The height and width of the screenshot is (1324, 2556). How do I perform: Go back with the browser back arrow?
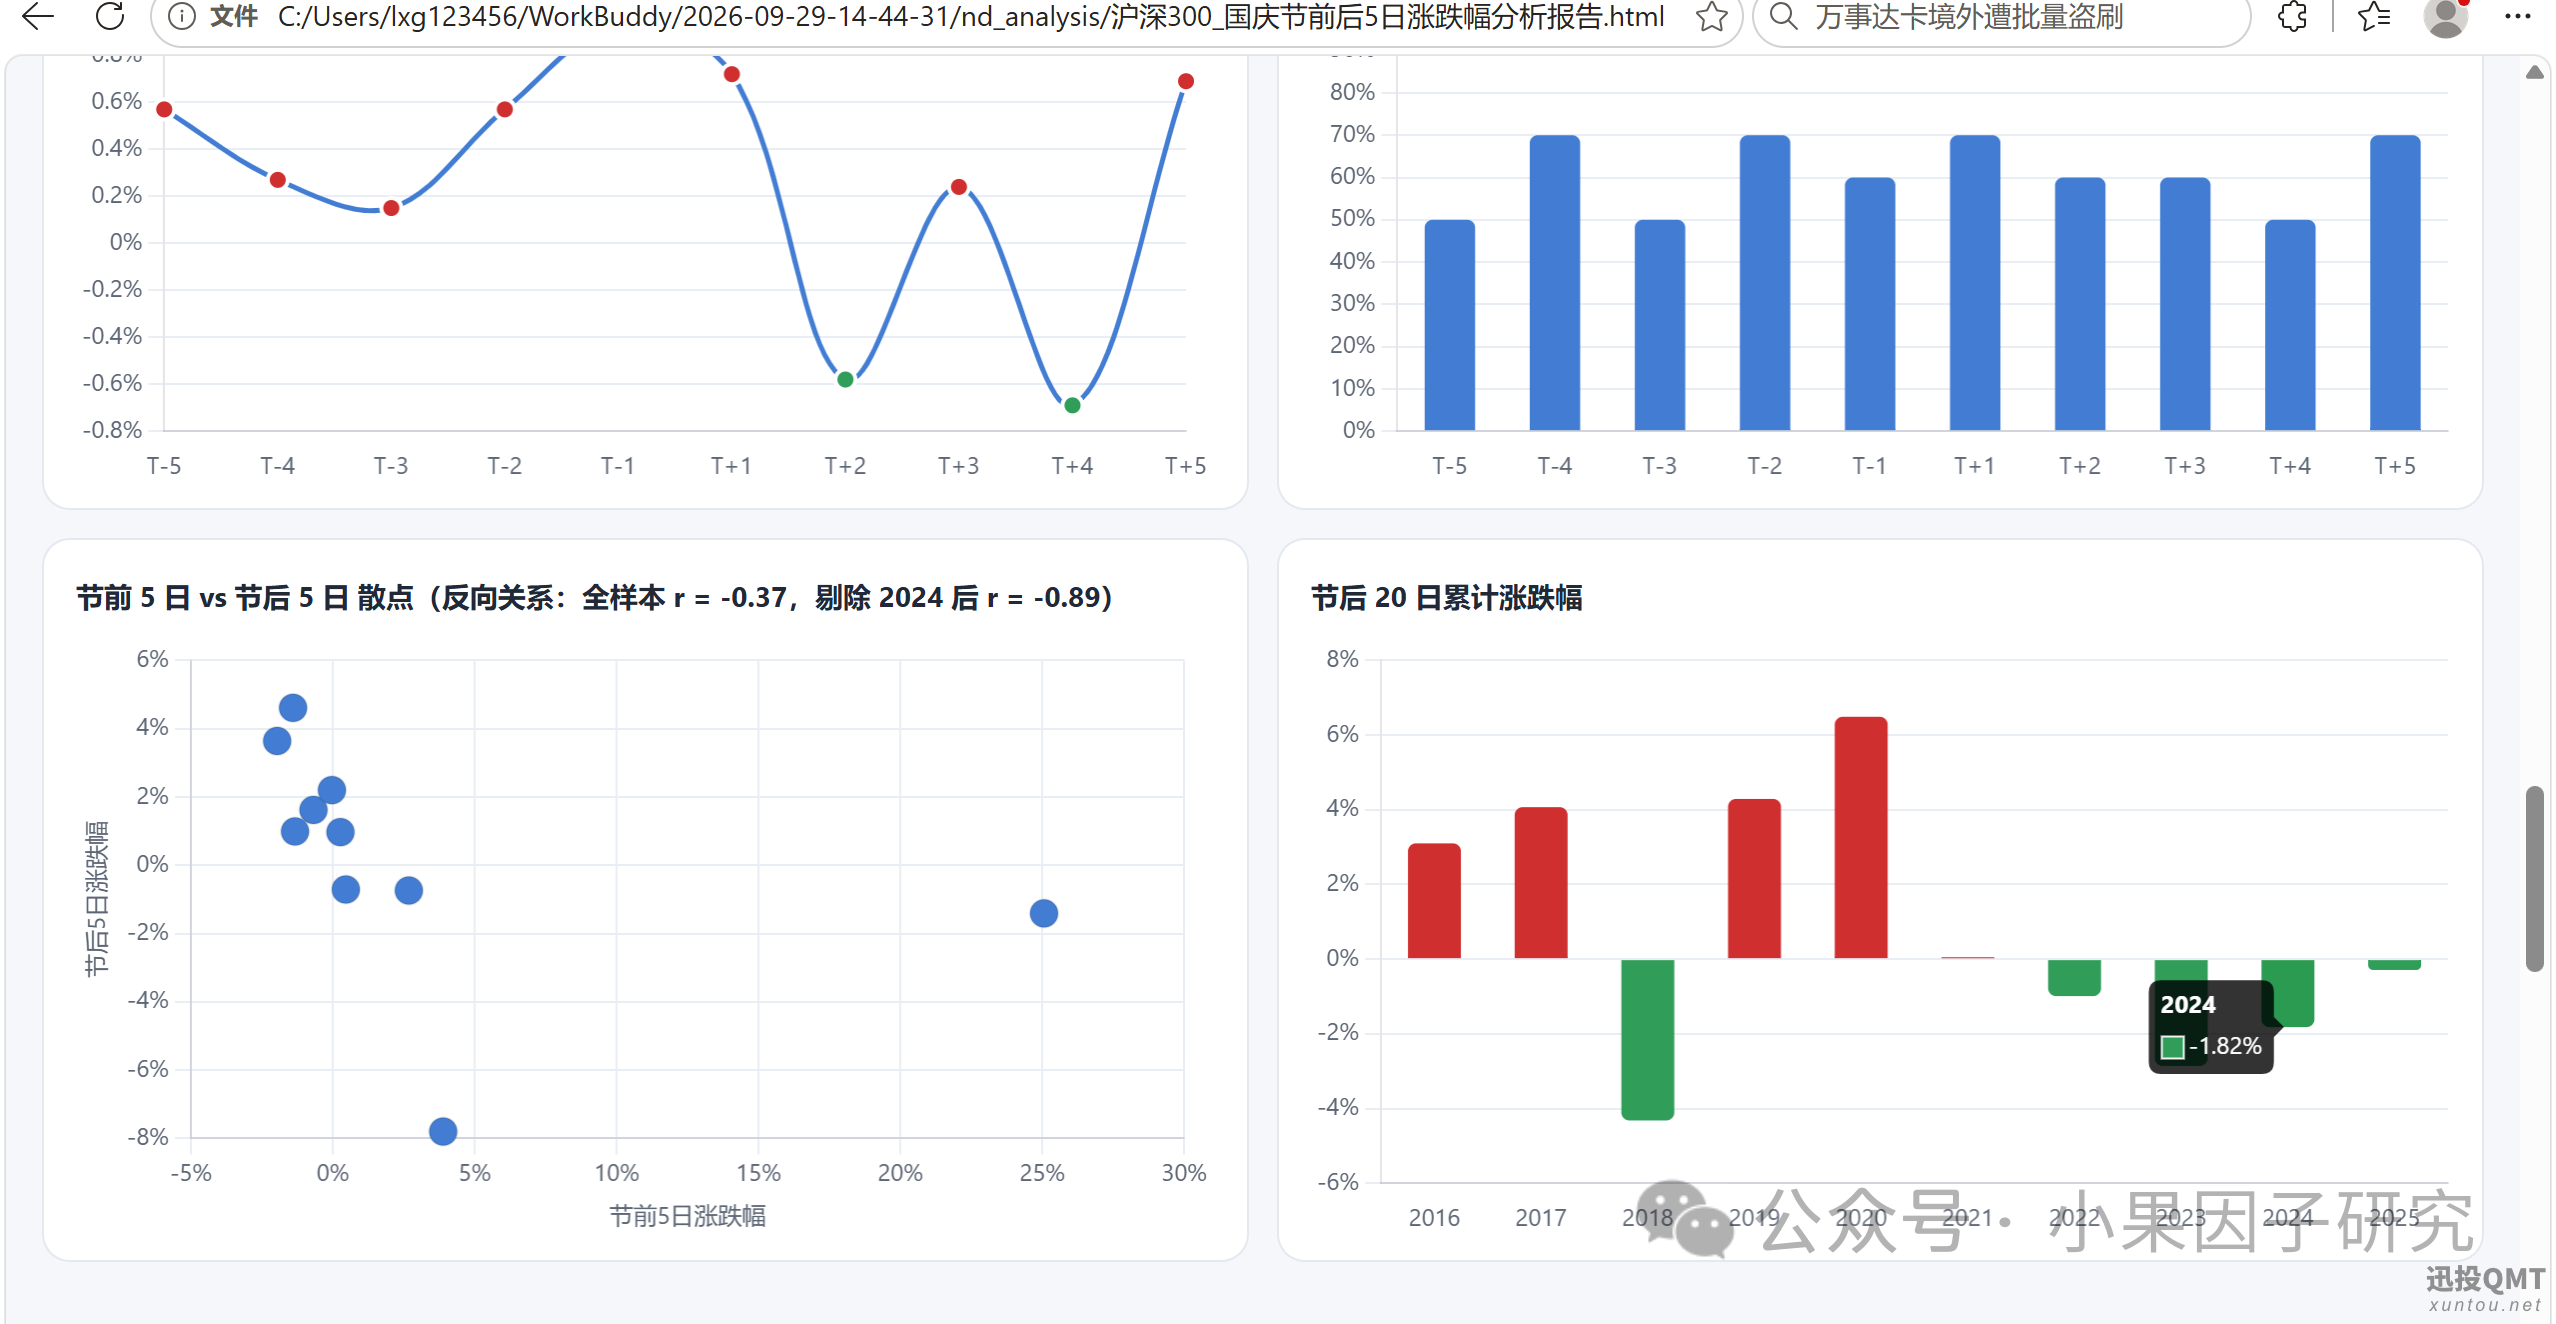coord(38,16)
